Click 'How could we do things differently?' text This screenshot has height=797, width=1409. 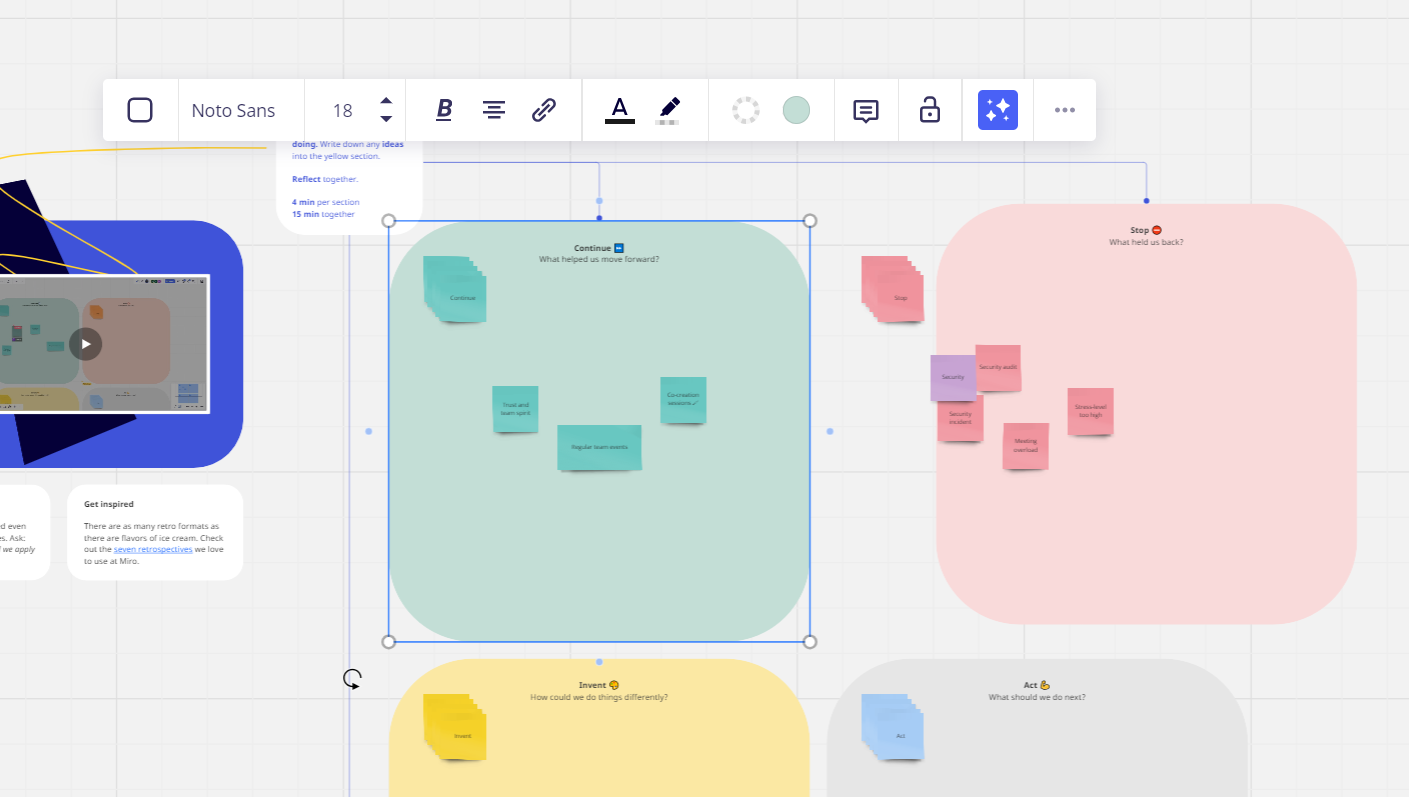599,697
